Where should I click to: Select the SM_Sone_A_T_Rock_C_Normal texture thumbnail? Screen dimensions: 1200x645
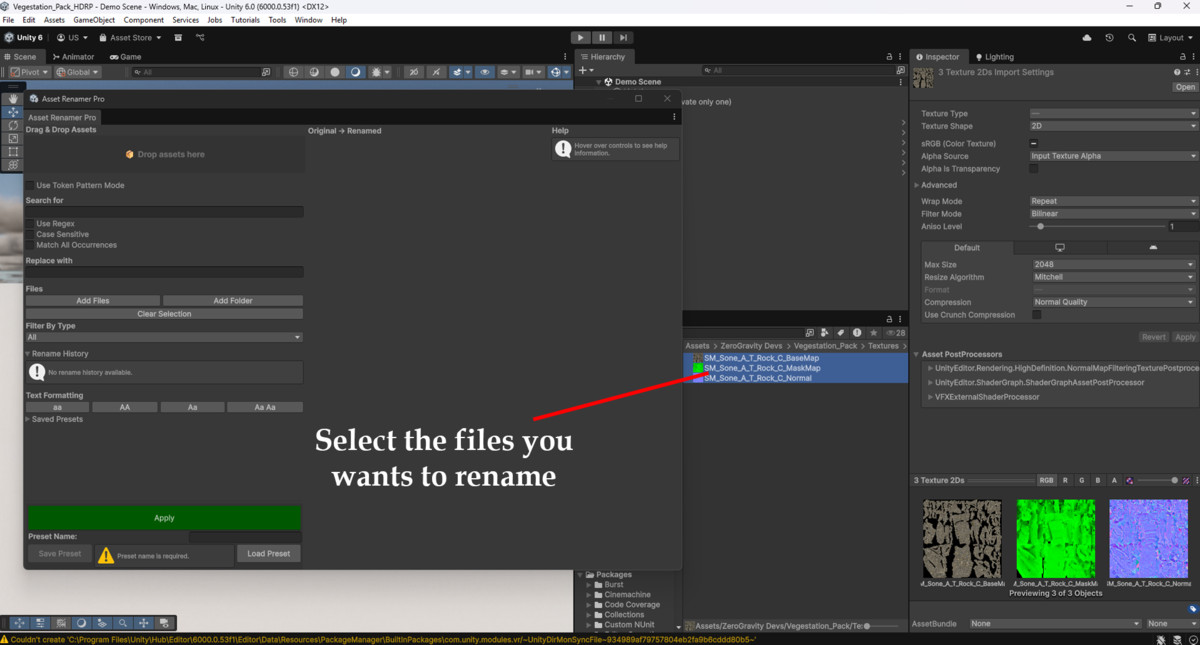pos(1148,538)
